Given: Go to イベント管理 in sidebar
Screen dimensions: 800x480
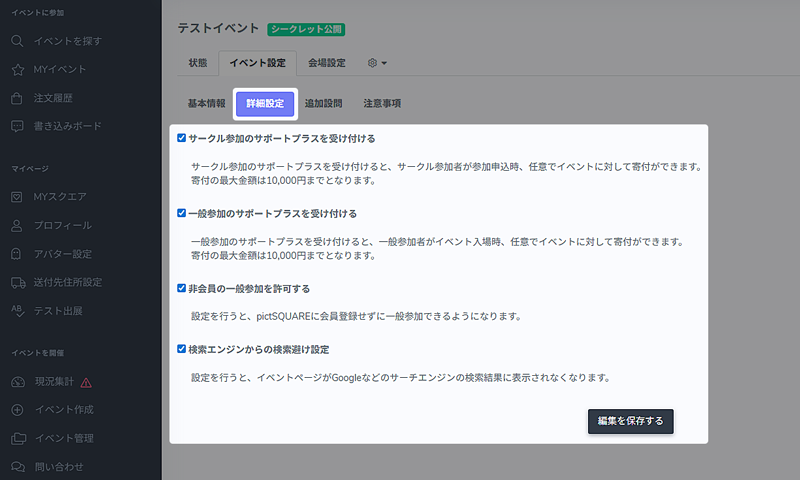Looking at the screenshot, I should tap(64, 438).
